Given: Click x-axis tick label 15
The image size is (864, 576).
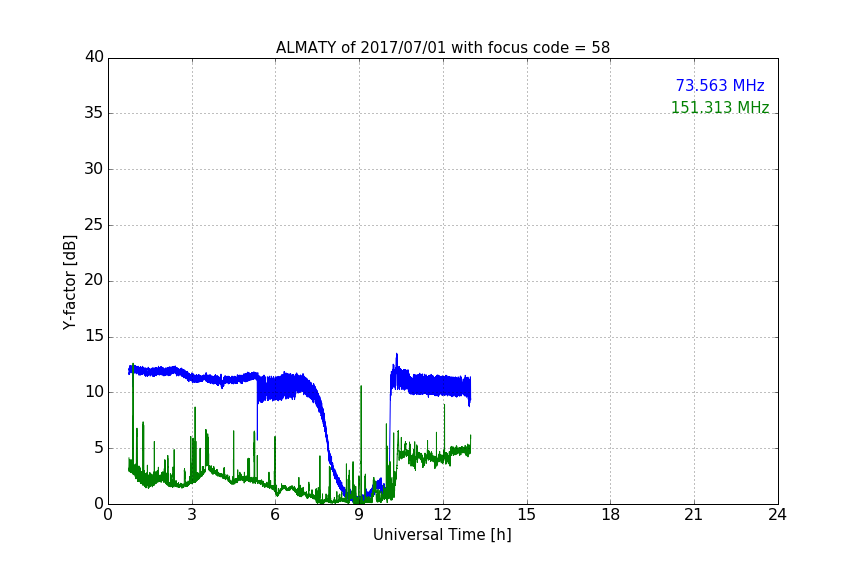Looking at the screenshot, I should [527, 515].
